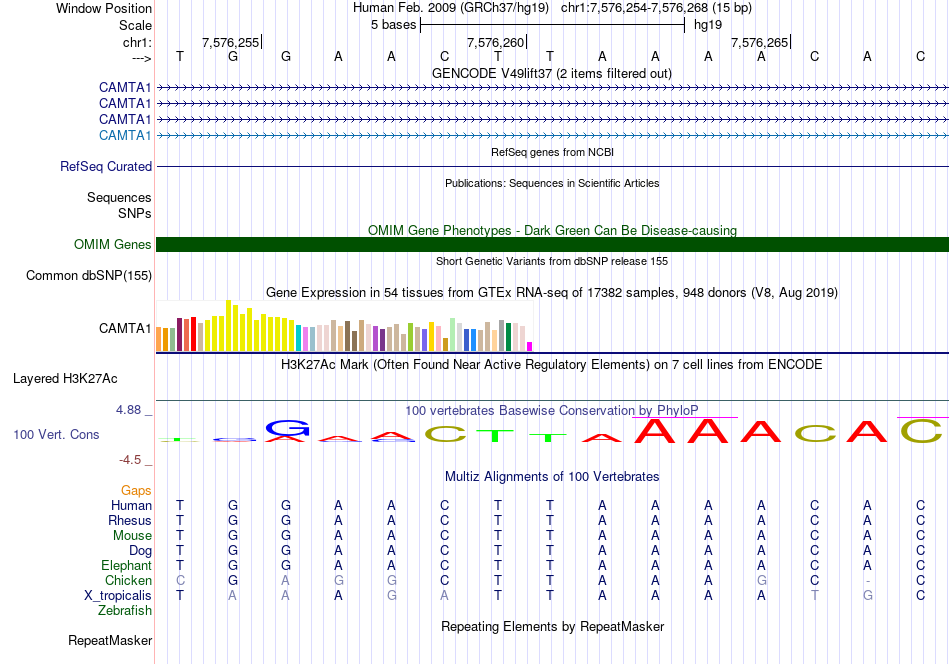Open Repeating Elements by RepeatMasker title

point(552,626)
